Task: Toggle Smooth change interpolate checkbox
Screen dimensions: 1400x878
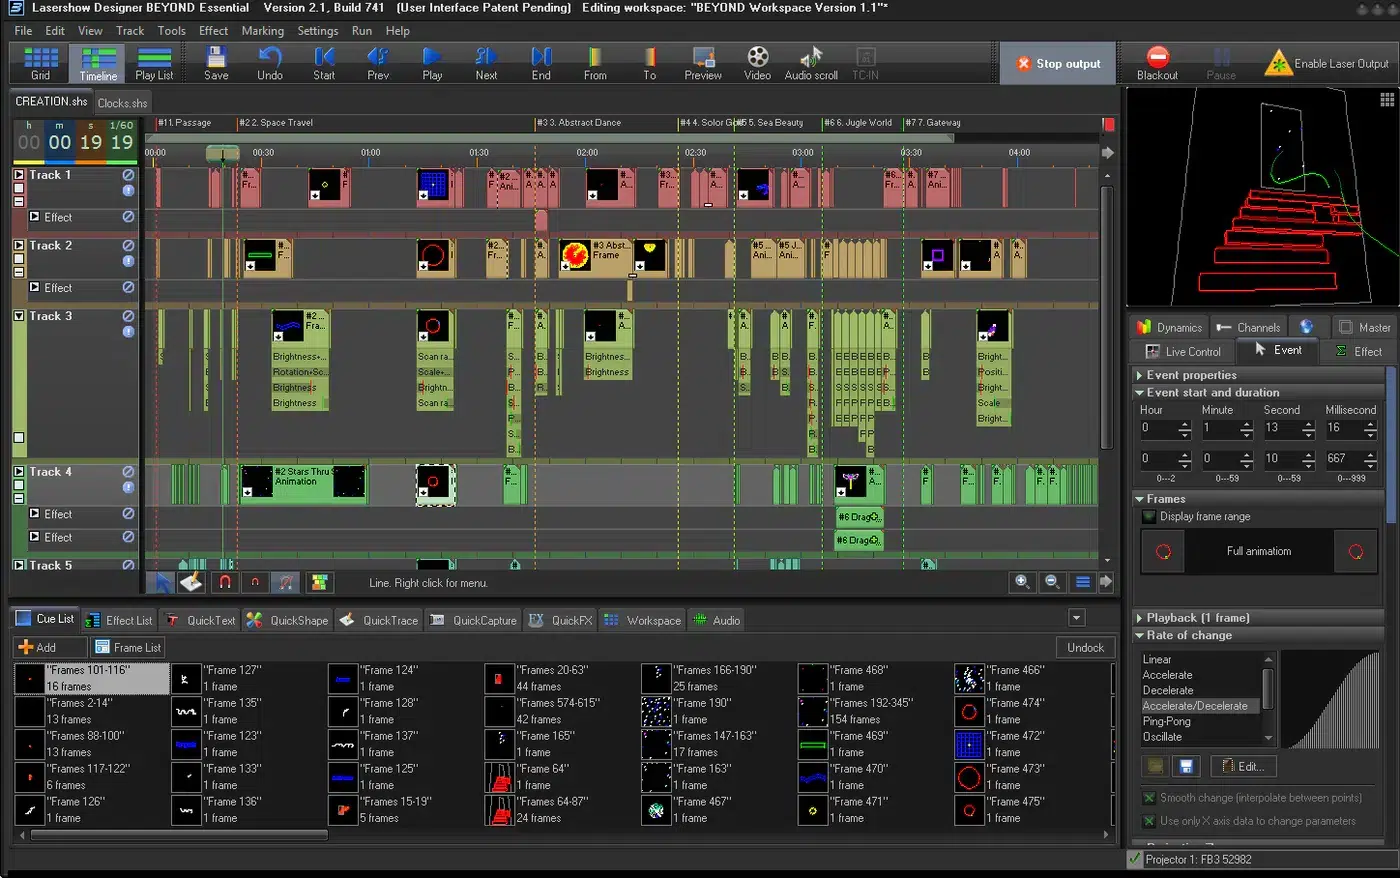Action: click(1149, 798)
